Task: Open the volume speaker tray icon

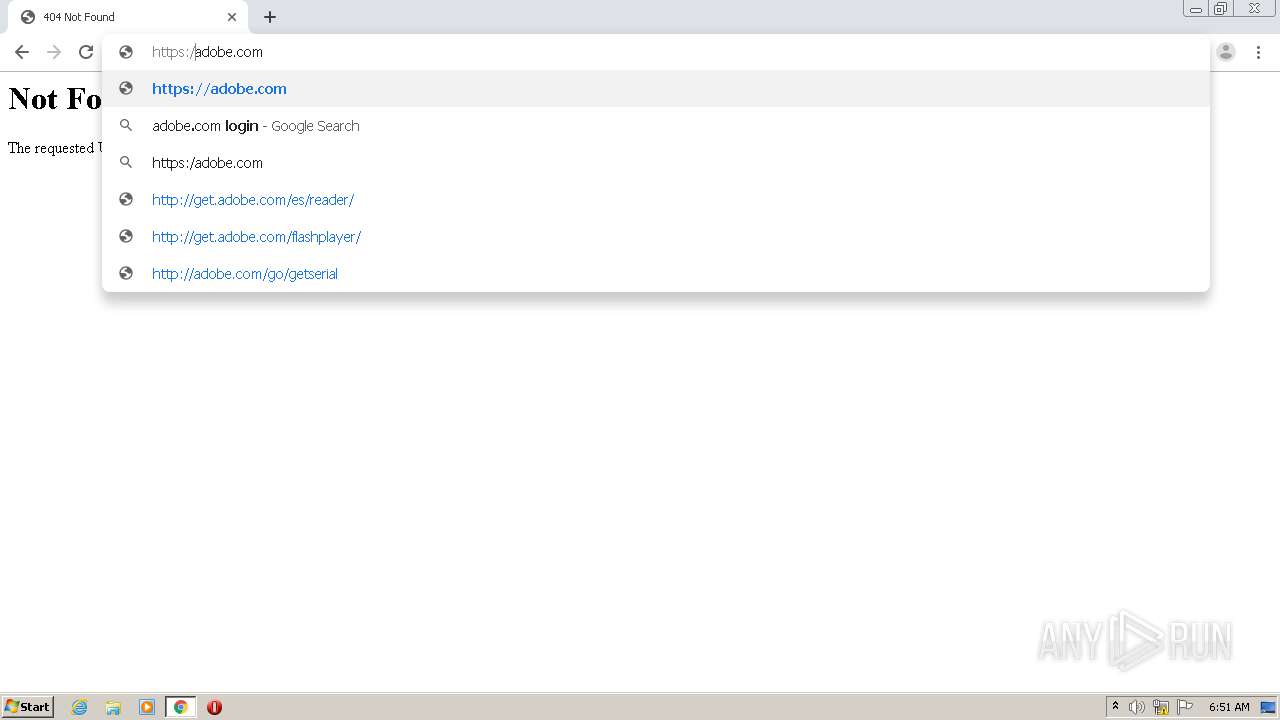Action: pos(1137,707)
